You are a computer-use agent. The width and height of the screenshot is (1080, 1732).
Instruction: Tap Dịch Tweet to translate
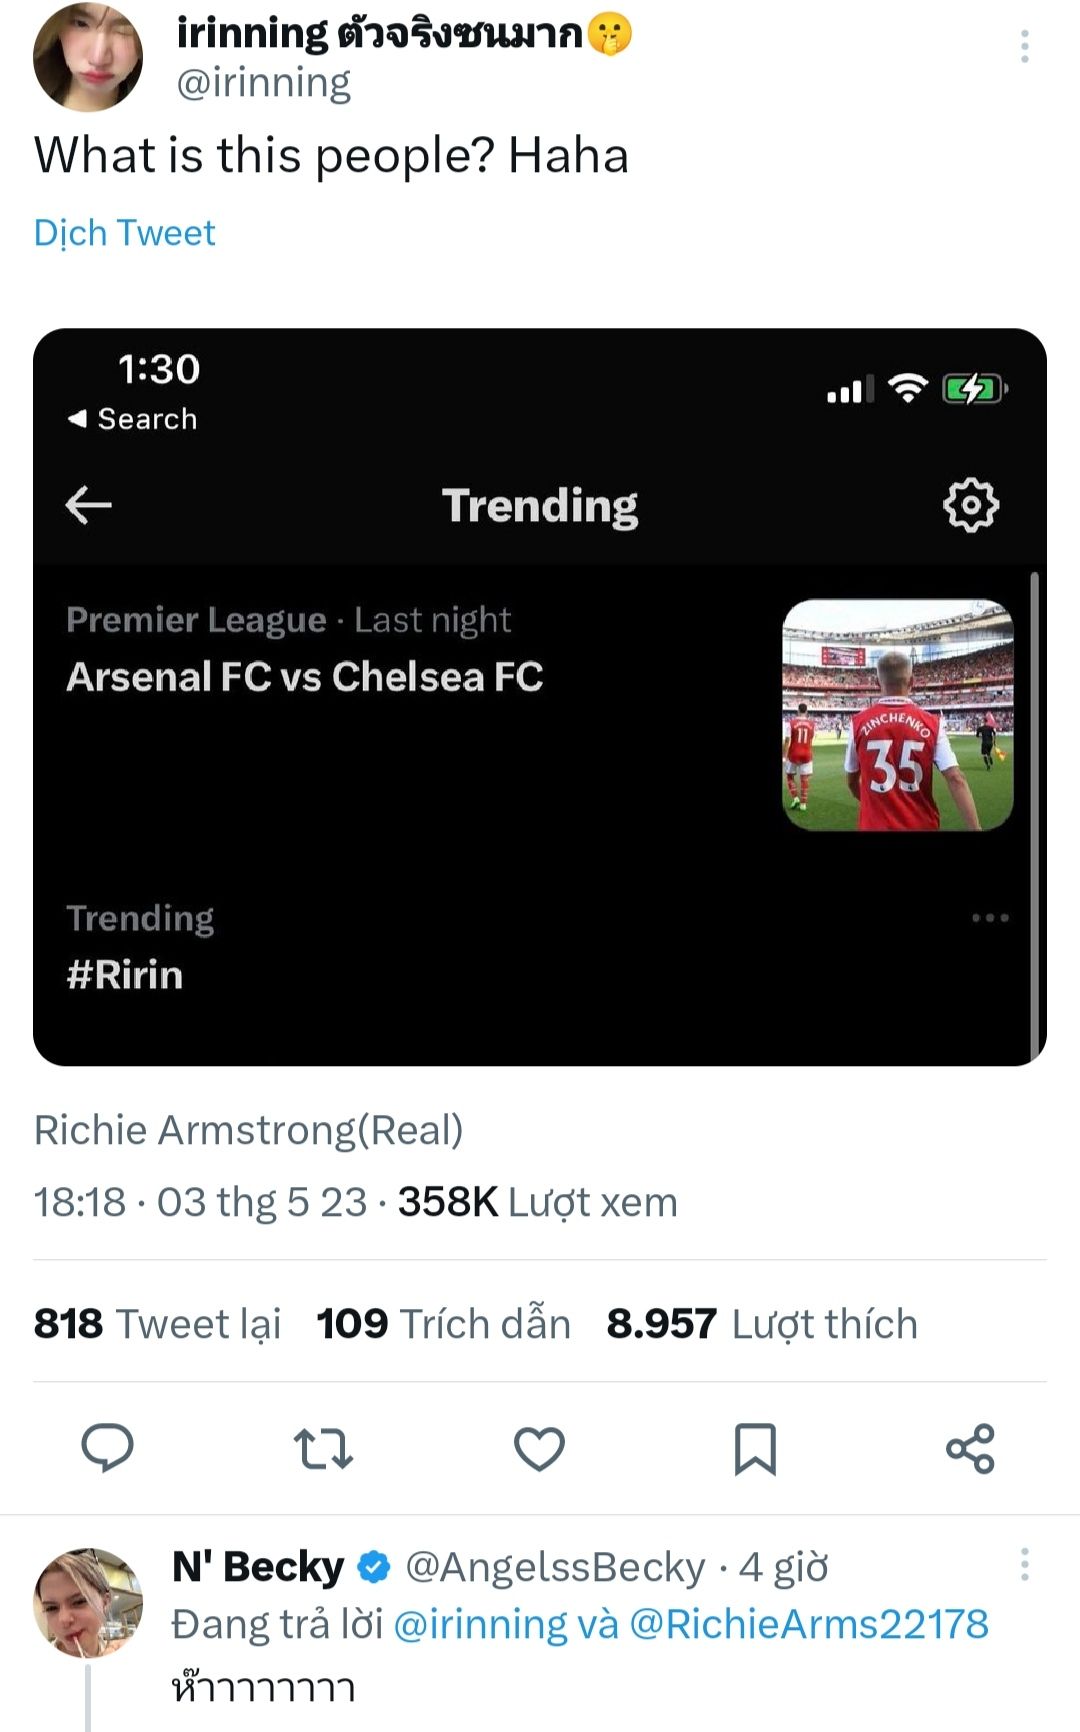pyautogui.click(x=125, y=233)
